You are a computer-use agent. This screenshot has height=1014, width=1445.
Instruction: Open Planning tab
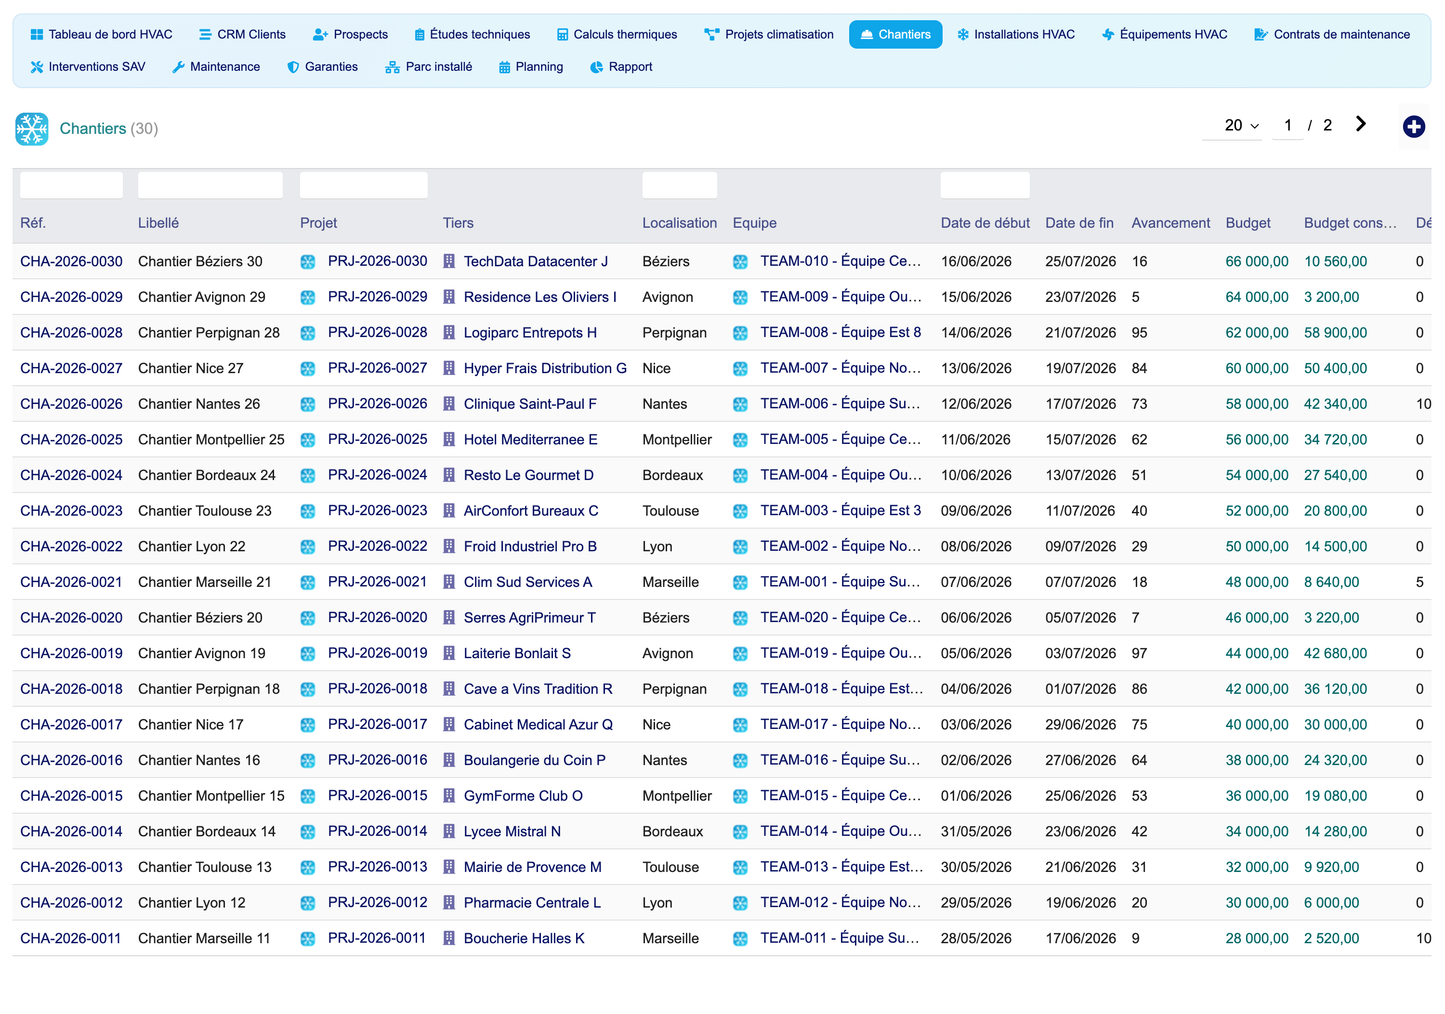click(531, 67)
